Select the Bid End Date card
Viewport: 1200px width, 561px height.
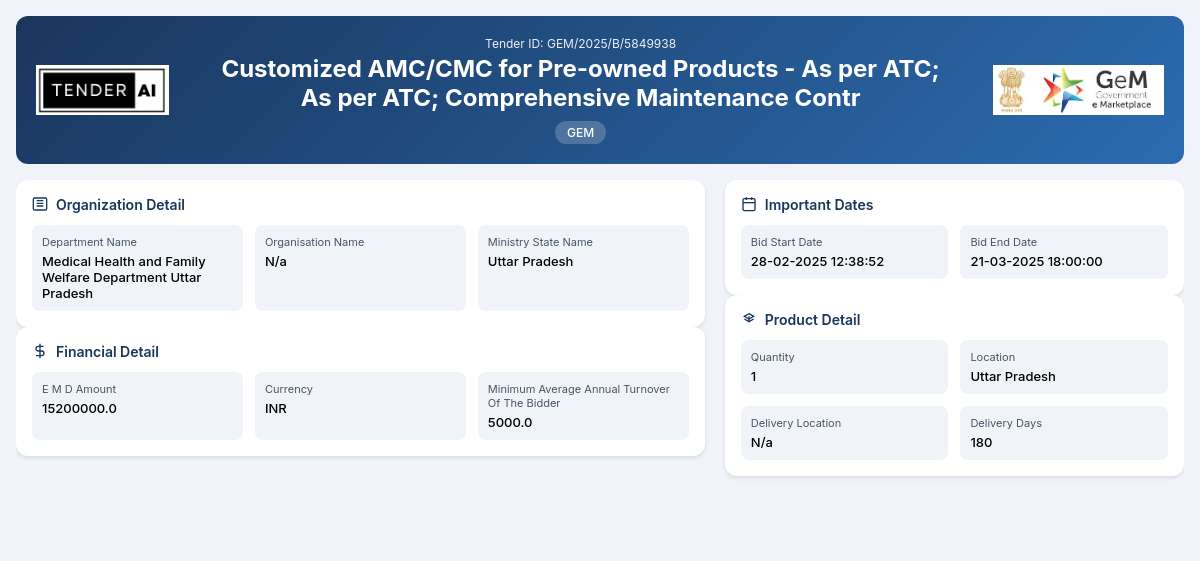(x=1064, y=252)
